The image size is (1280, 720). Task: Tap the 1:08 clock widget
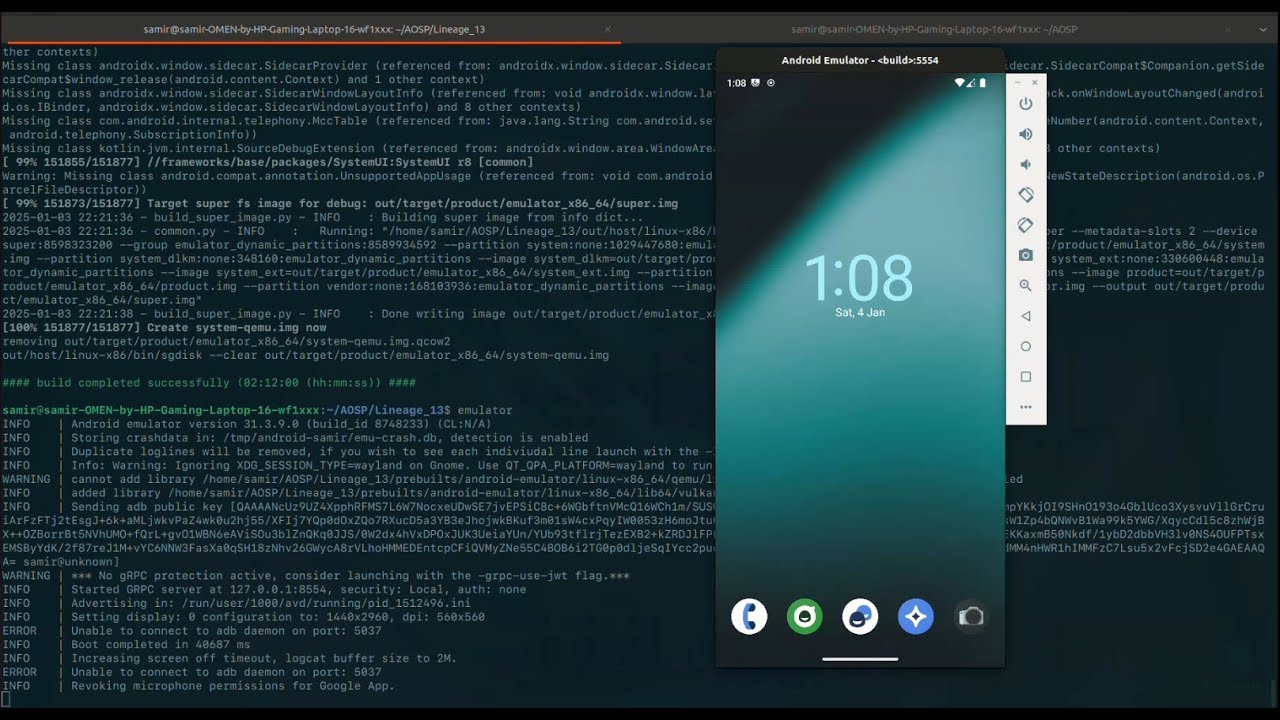click(x=859, y=277)
